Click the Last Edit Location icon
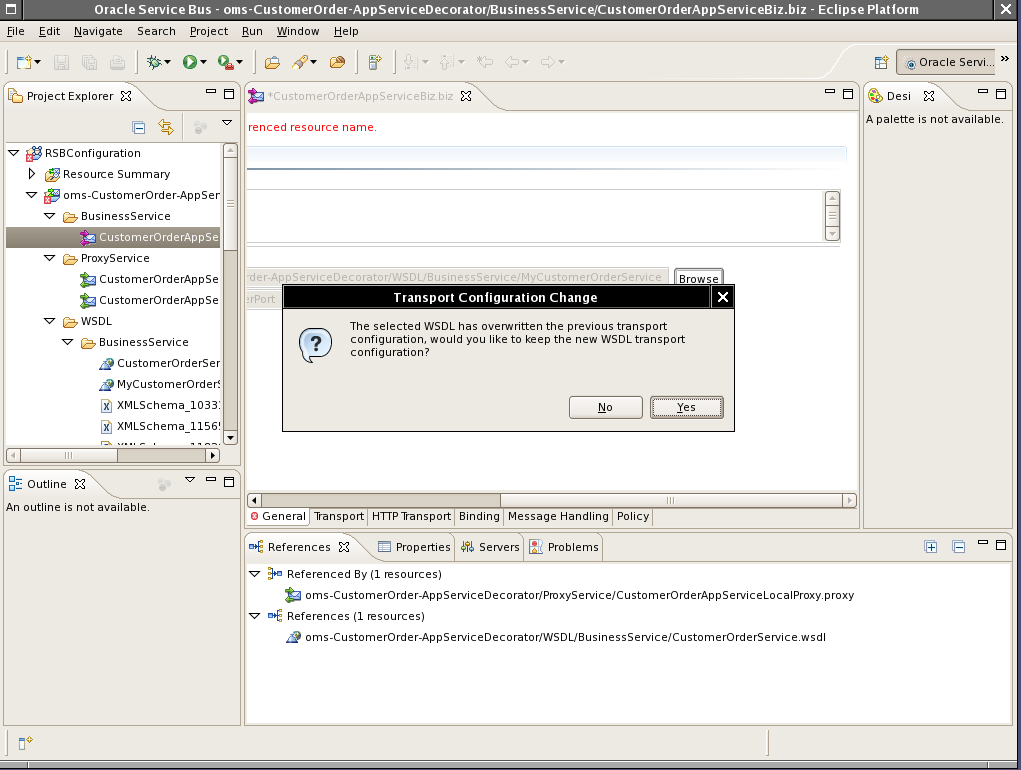The width and height of the screenshot is (1021, 770). tap(484, 62)
